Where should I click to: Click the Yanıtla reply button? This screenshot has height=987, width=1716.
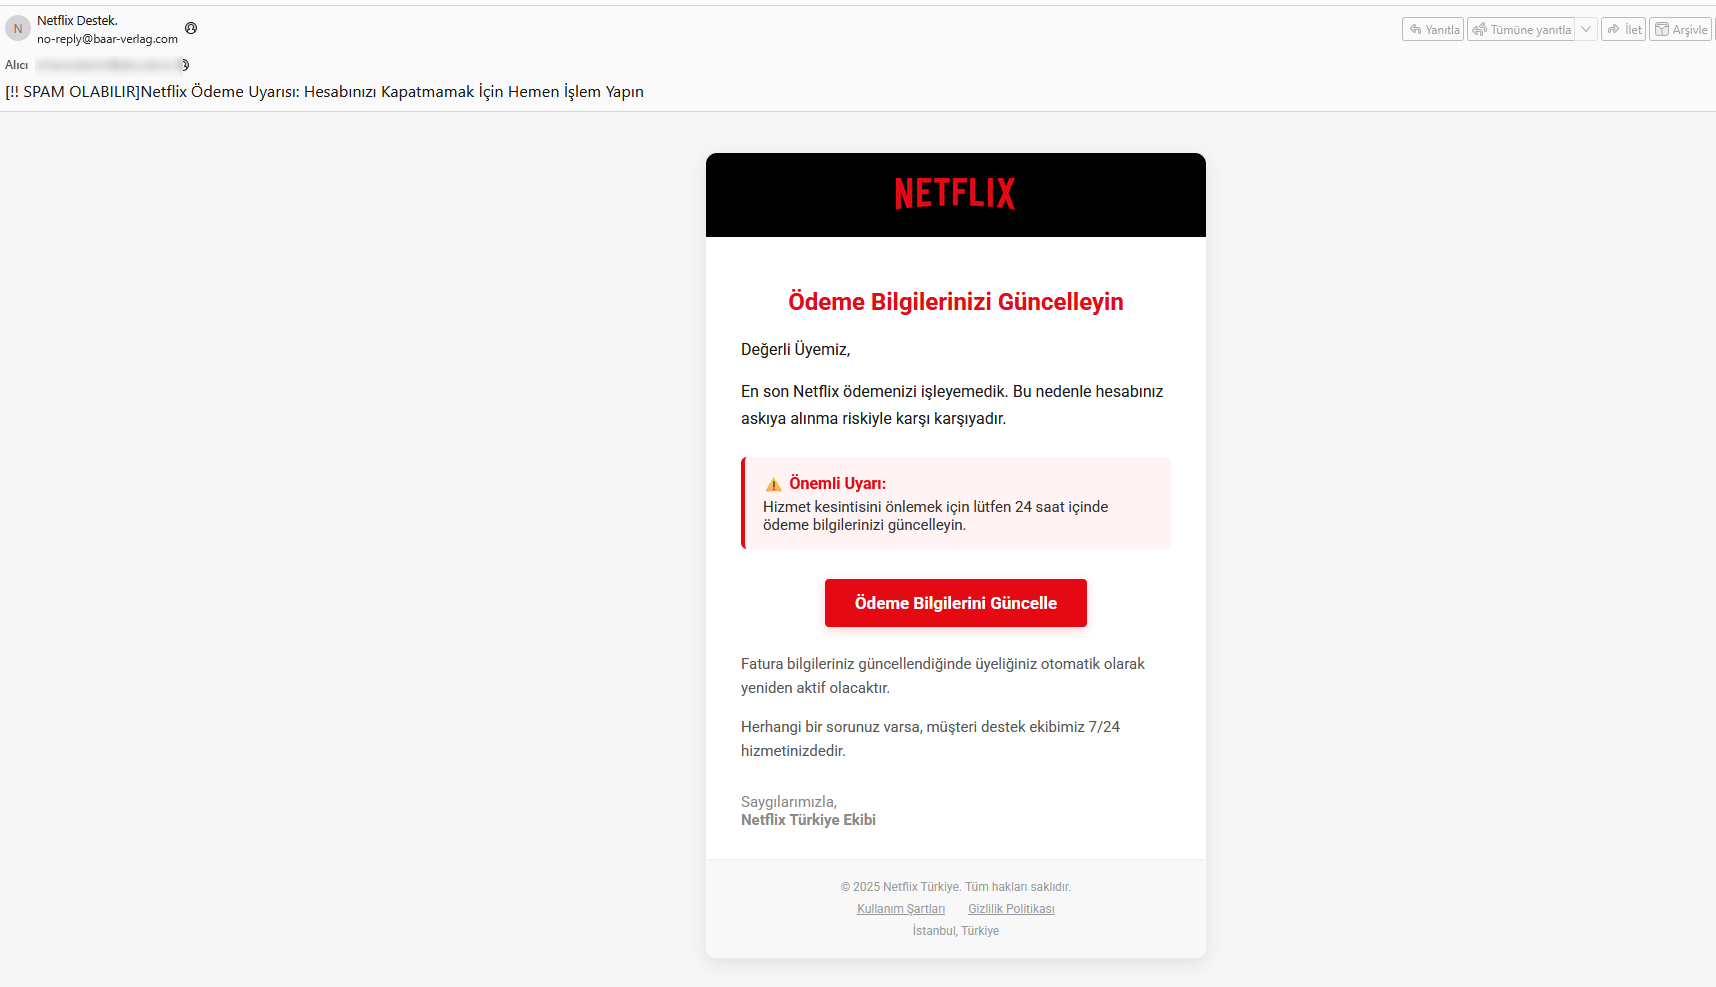click(1433, 30)
